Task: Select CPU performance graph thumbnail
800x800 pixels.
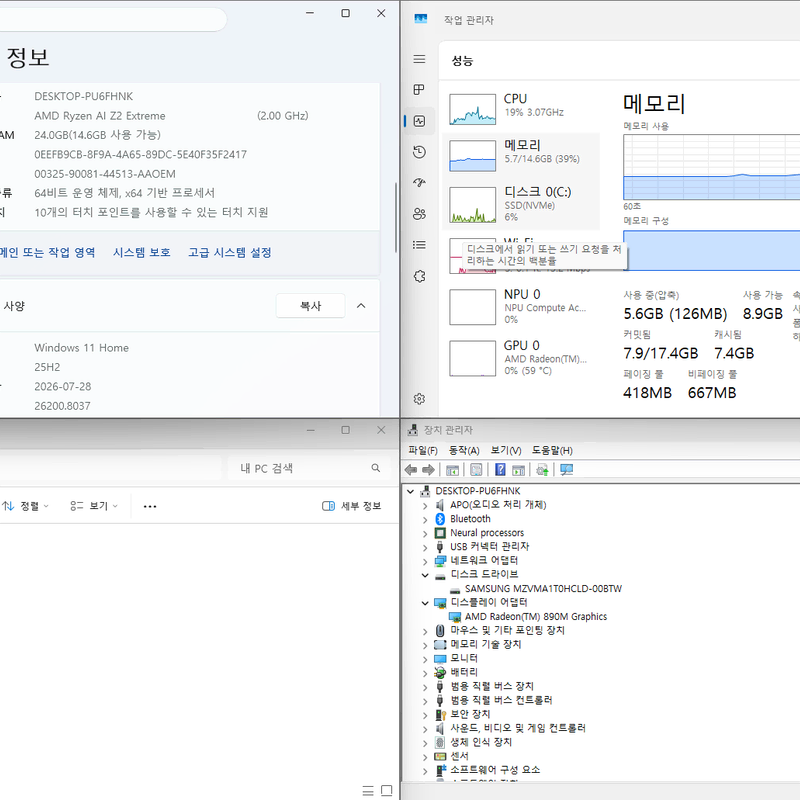Action: pos(472,109)
